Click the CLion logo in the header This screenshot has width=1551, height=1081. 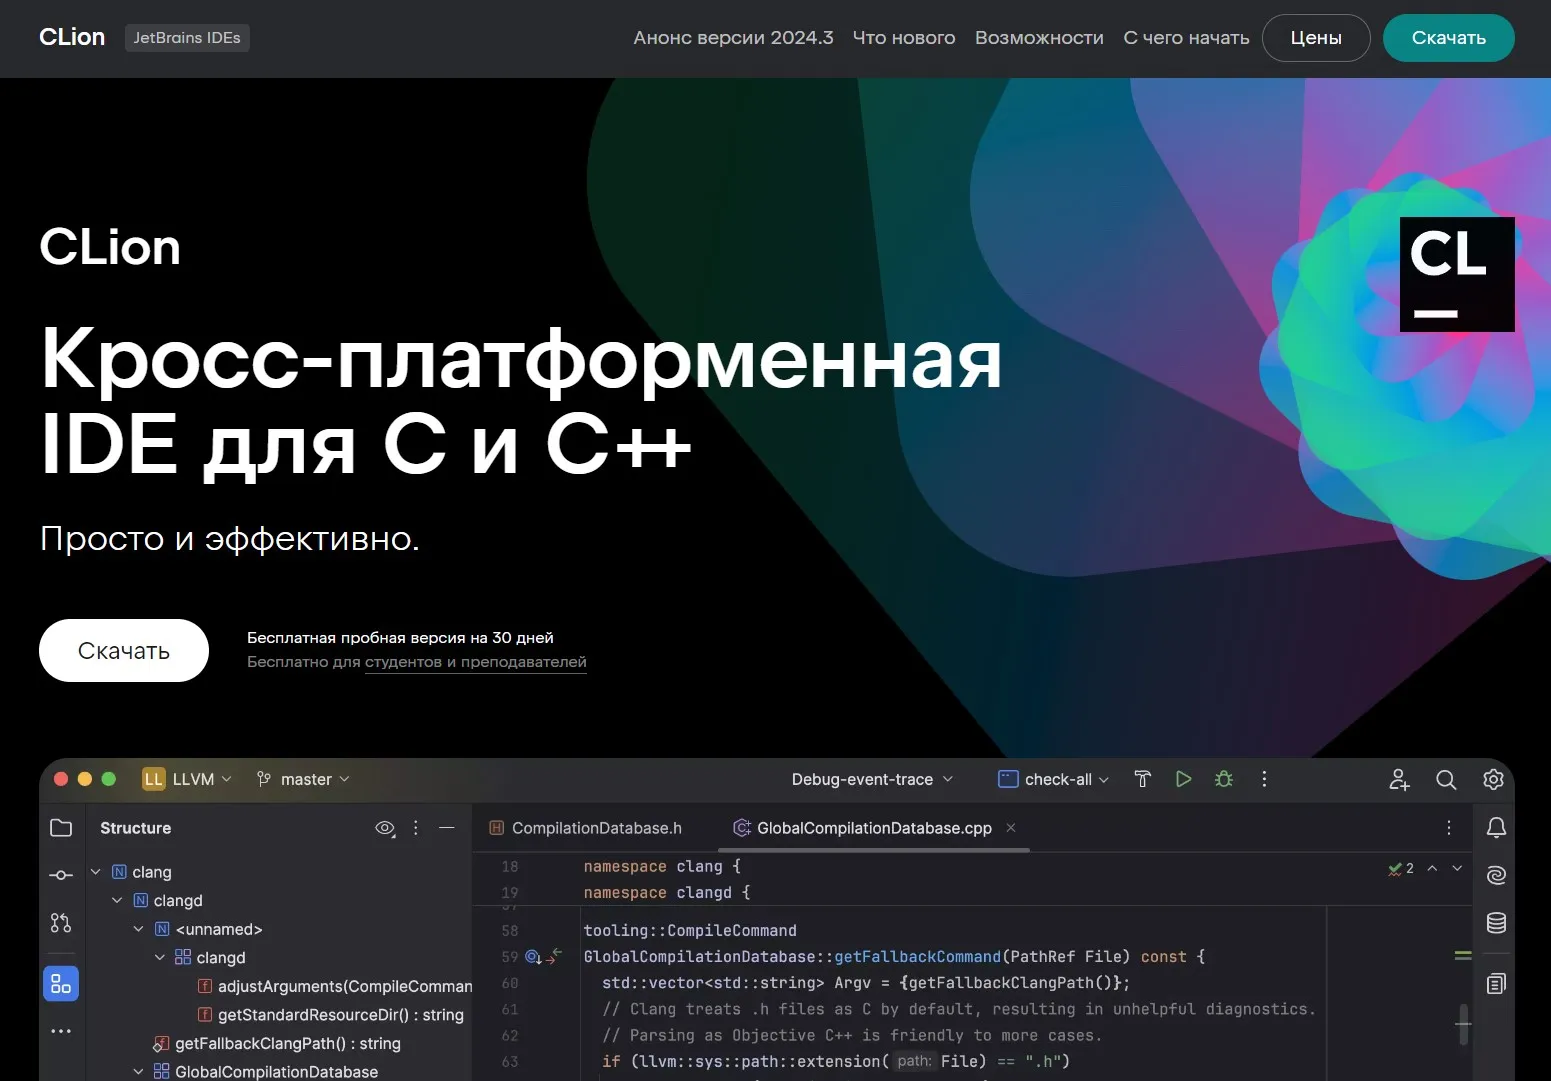[72, 37]
